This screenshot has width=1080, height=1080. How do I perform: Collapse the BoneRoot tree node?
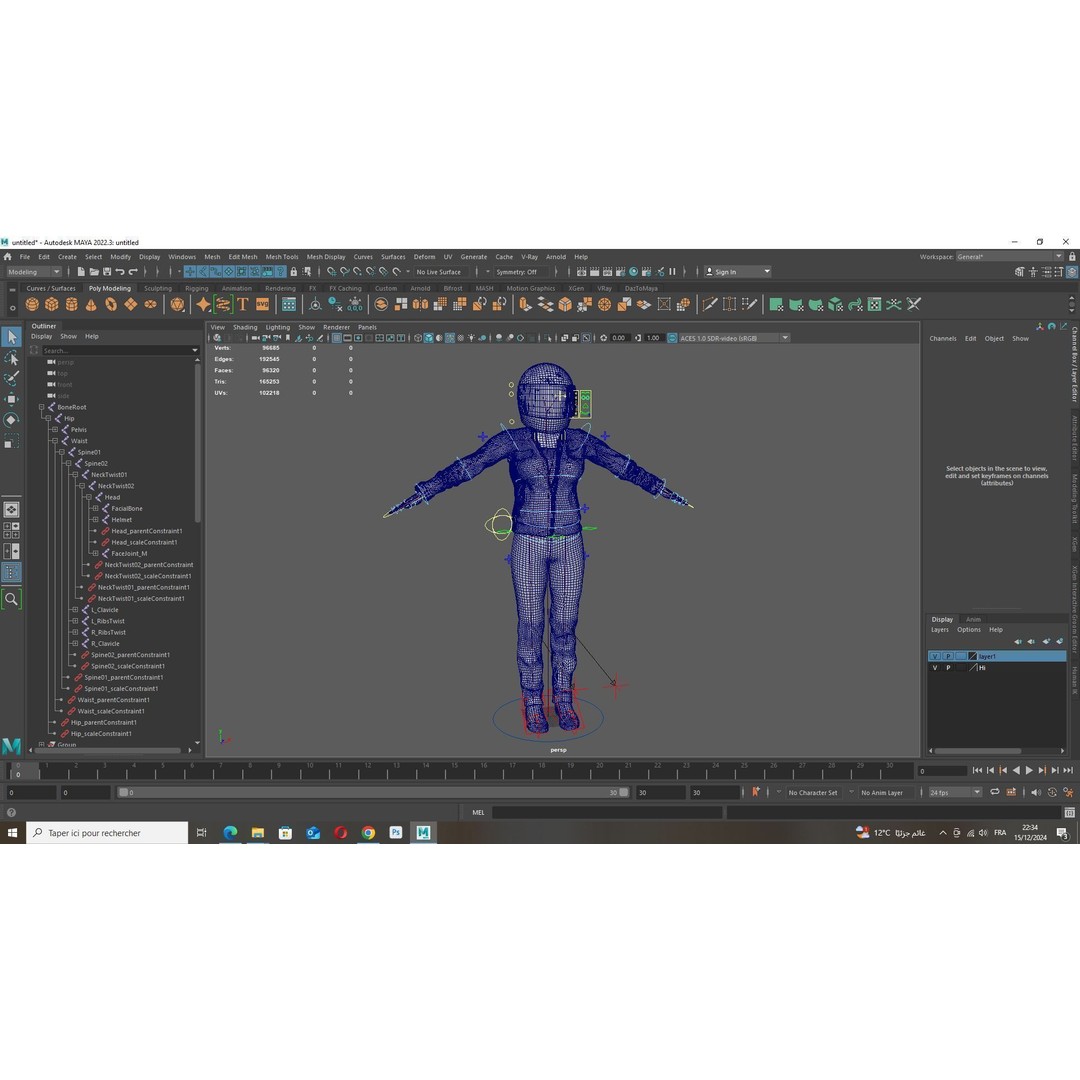pyautogui.click(x=41, y=407)
